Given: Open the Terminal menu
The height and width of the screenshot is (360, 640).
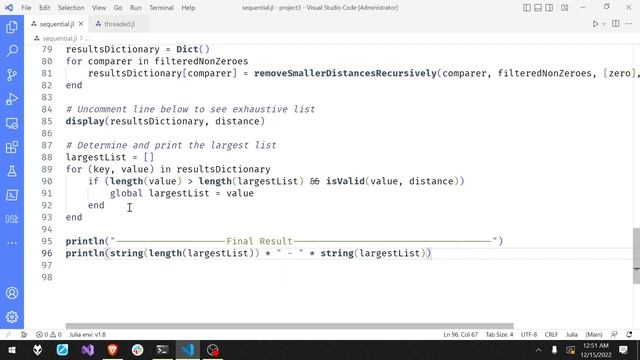Looking at the screenshot, I should click(x=161, y=8).
